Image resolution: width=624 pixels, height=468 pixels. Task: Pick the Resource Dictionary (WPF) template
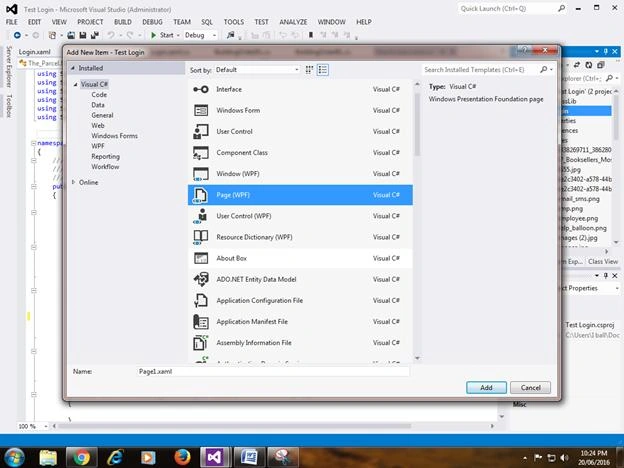(x=300, y=237)
